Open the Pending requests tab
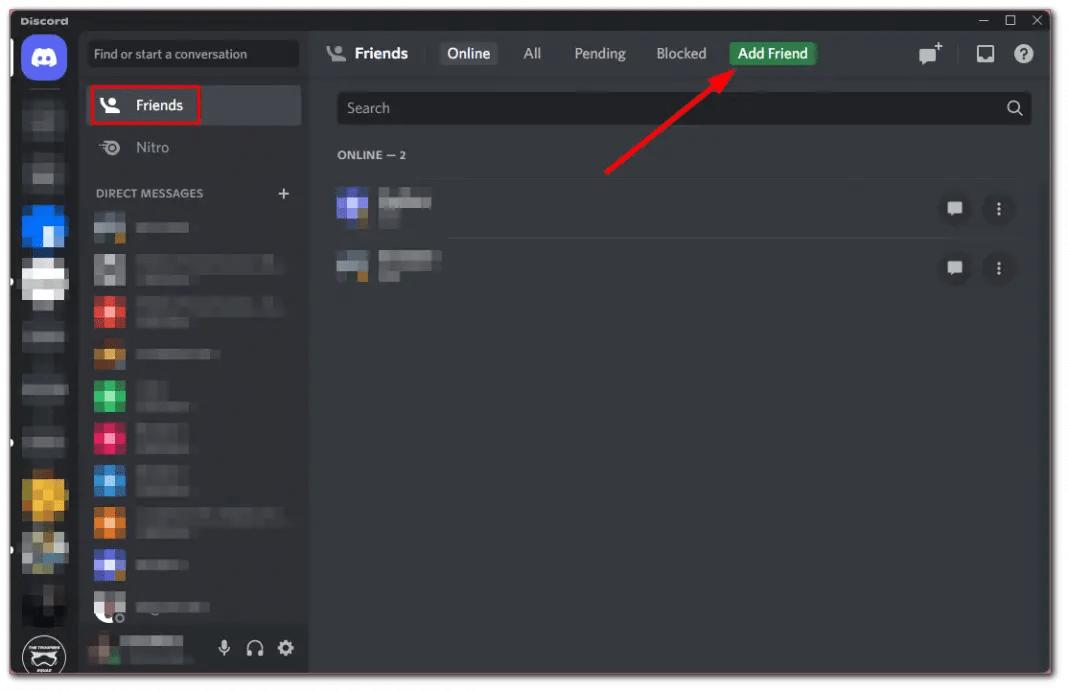1068x691 pixels. pyautogui.click(x=599, y=53)
